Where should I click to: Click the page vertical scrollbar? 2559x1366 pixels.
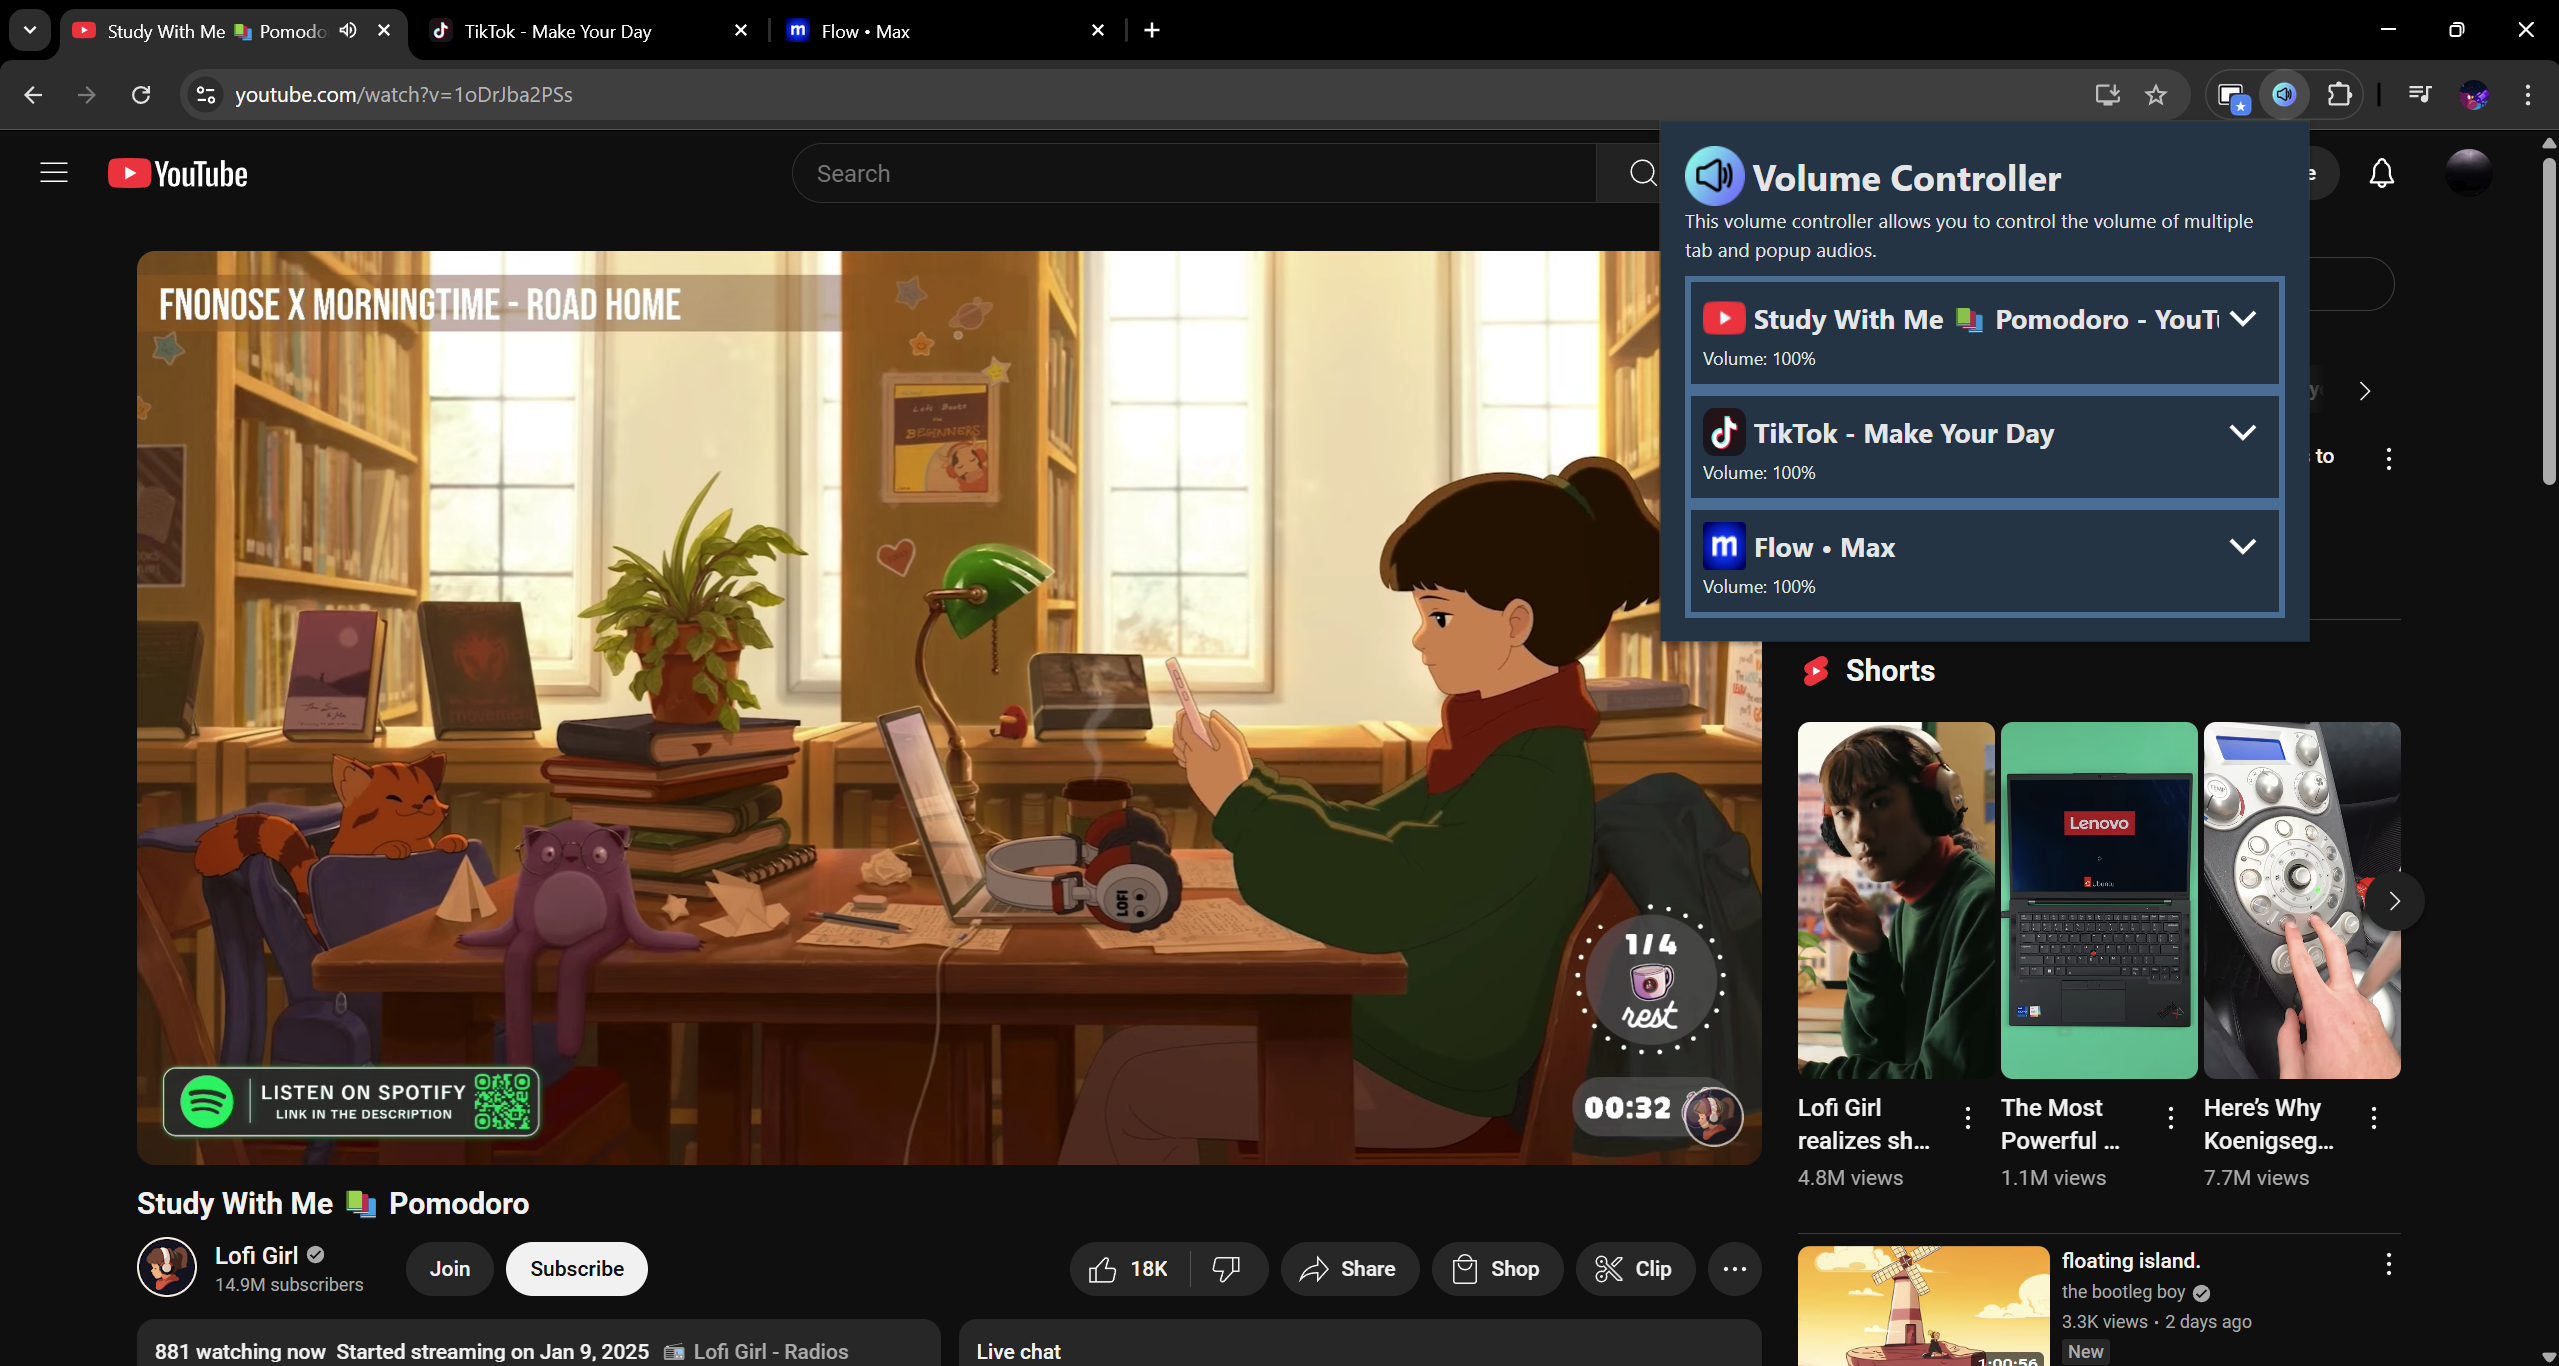[2549, 320]
